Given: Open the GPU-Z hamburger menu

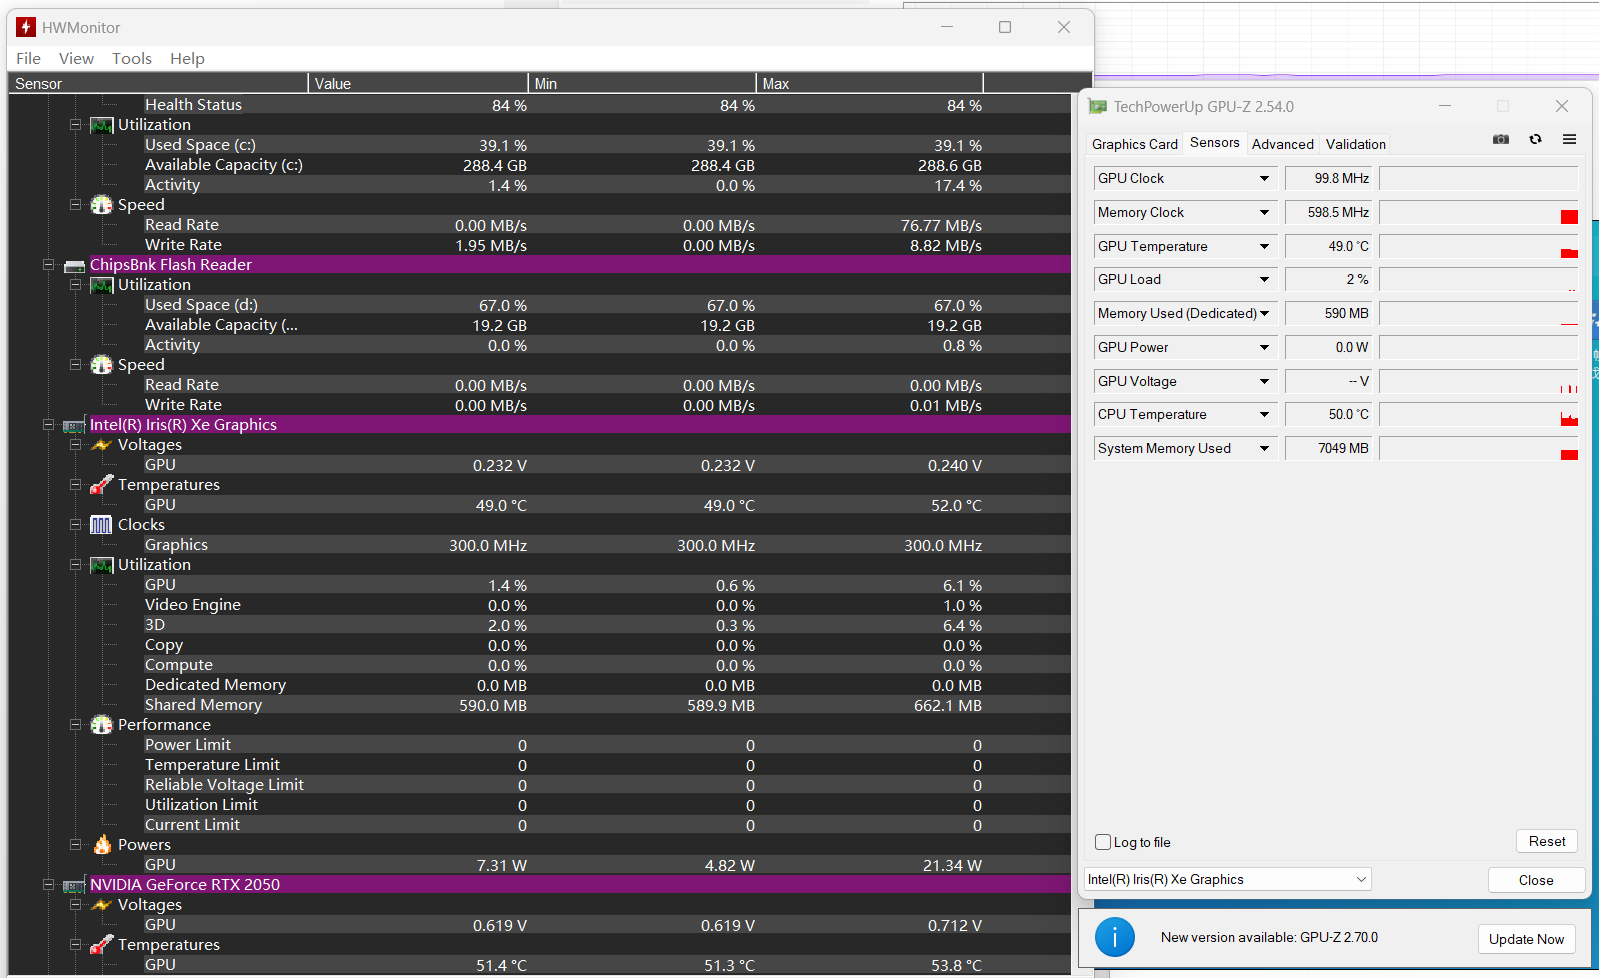Looking at the screenshot, I should (x=1569, y=139).
